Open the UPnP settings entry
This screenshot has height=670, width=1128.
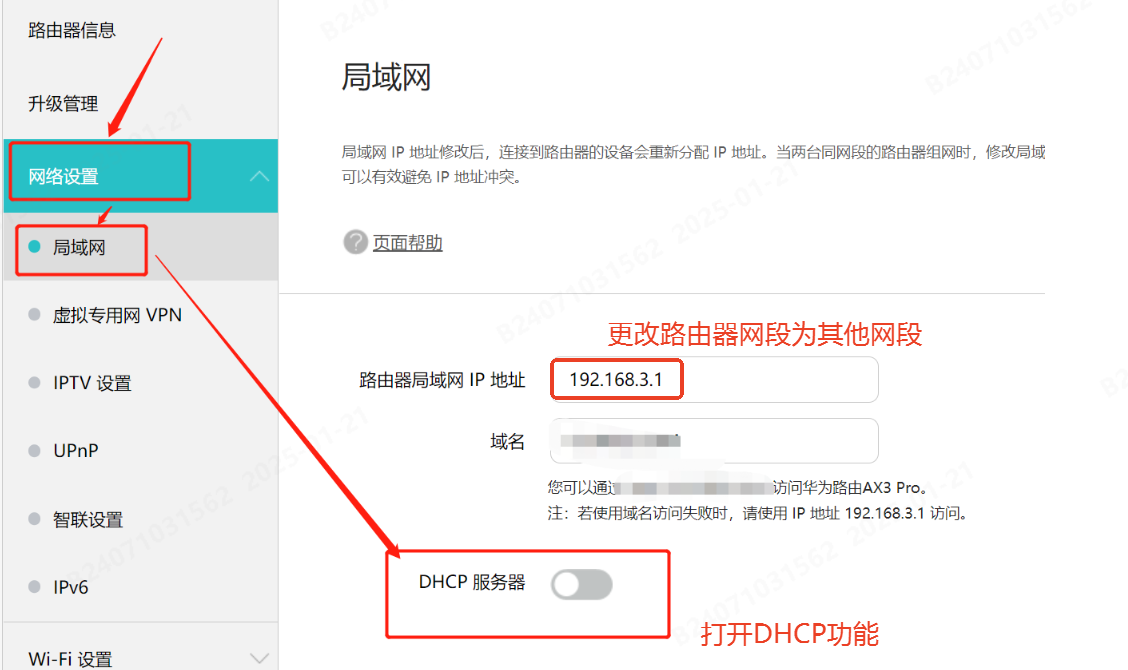click(x=76, y=451)
